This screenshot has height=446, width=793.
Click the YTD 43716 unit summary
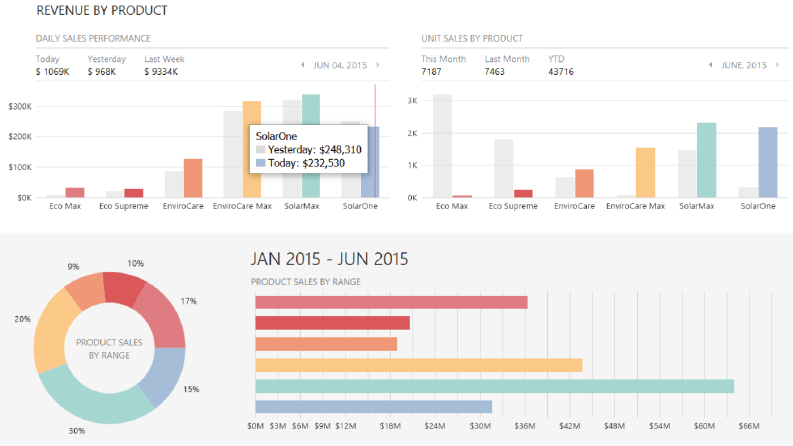(x=561, y=65)
